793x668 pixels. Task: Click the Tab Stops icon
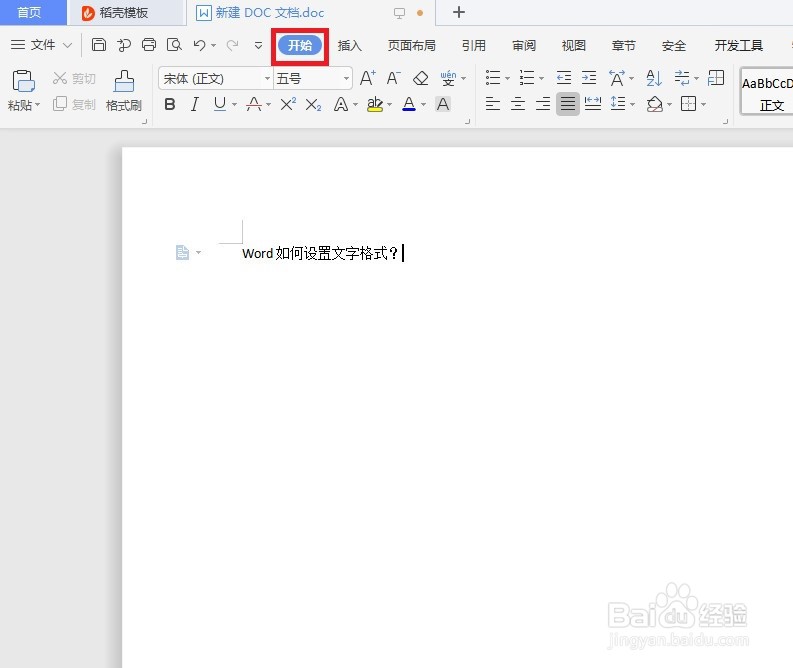tap(716, 78)
